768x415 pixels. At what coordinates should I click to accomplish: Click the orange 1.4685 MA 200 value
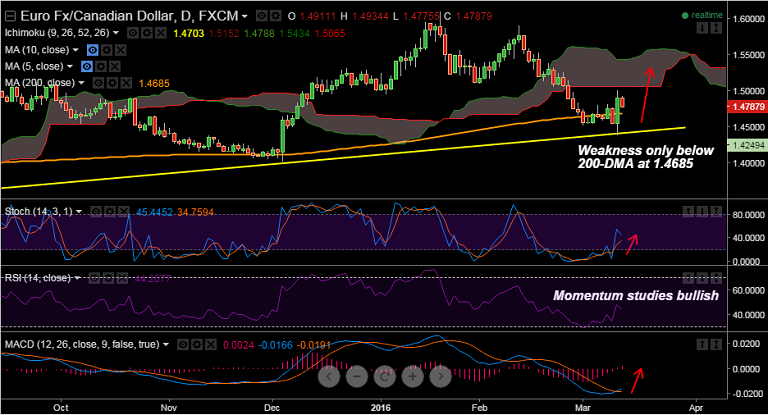click(x=154, y=84)
